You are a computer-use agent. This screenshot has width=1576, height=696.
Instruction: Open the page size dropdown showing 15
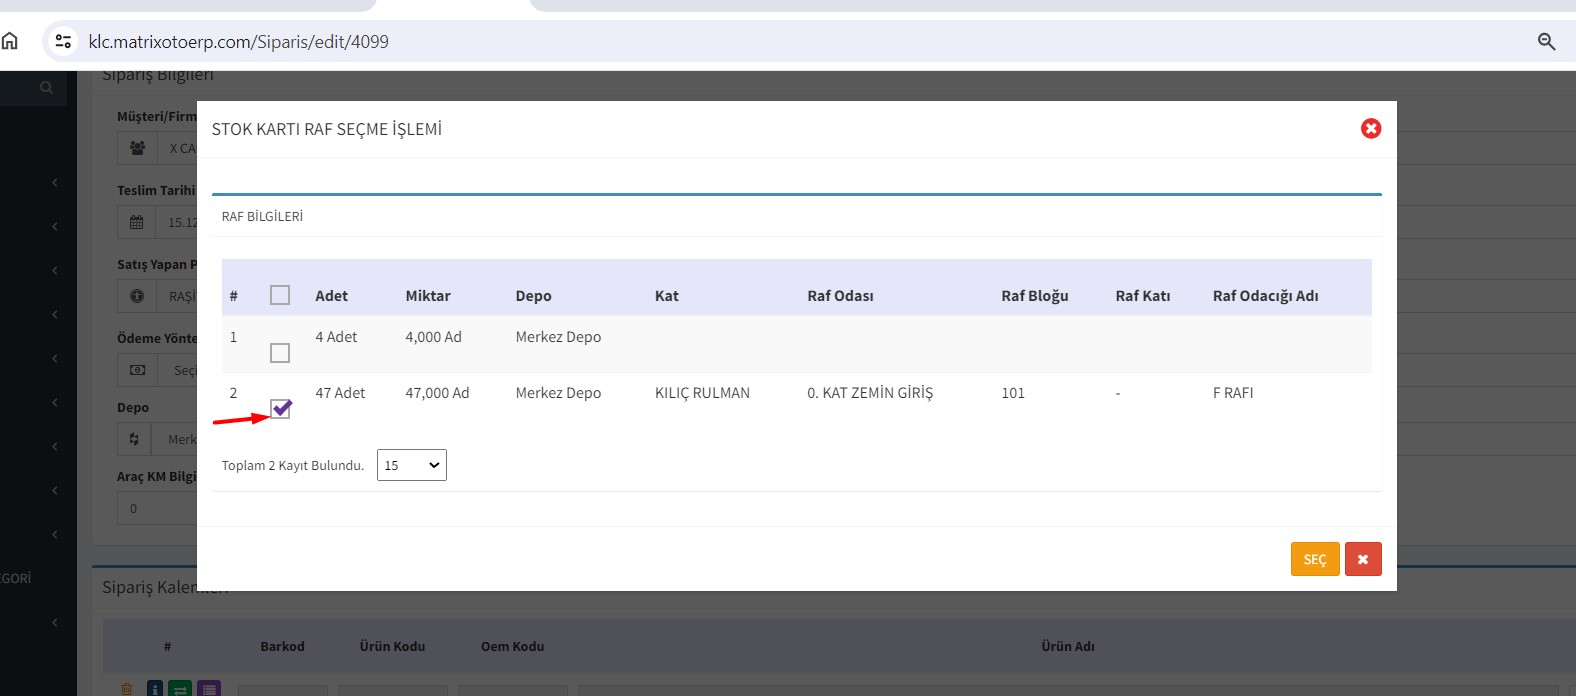click(x=411, y=465)
